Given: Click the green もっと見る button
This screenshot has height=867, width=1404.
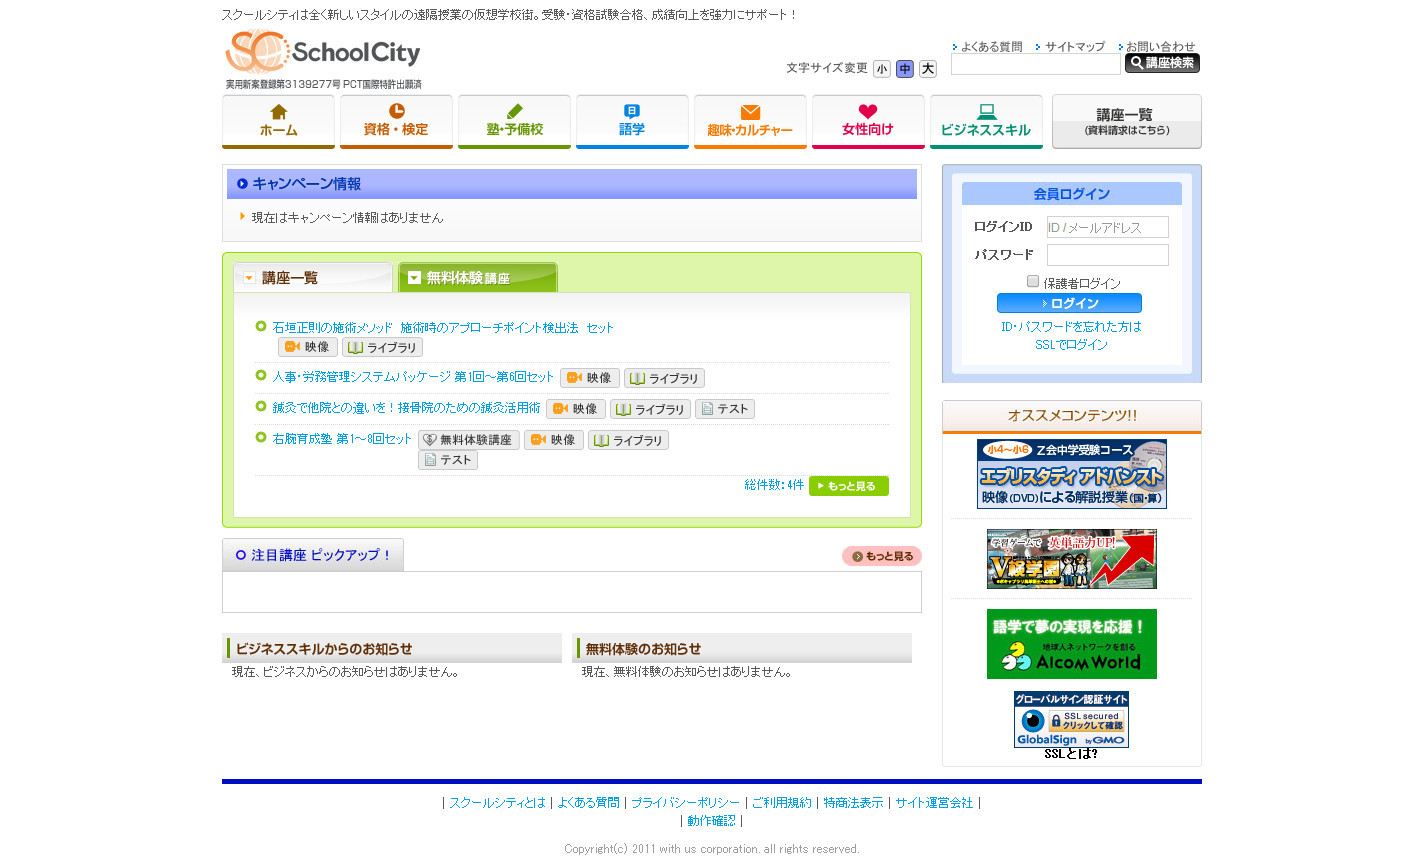Looking at the screenshot, I should [848, 486].
